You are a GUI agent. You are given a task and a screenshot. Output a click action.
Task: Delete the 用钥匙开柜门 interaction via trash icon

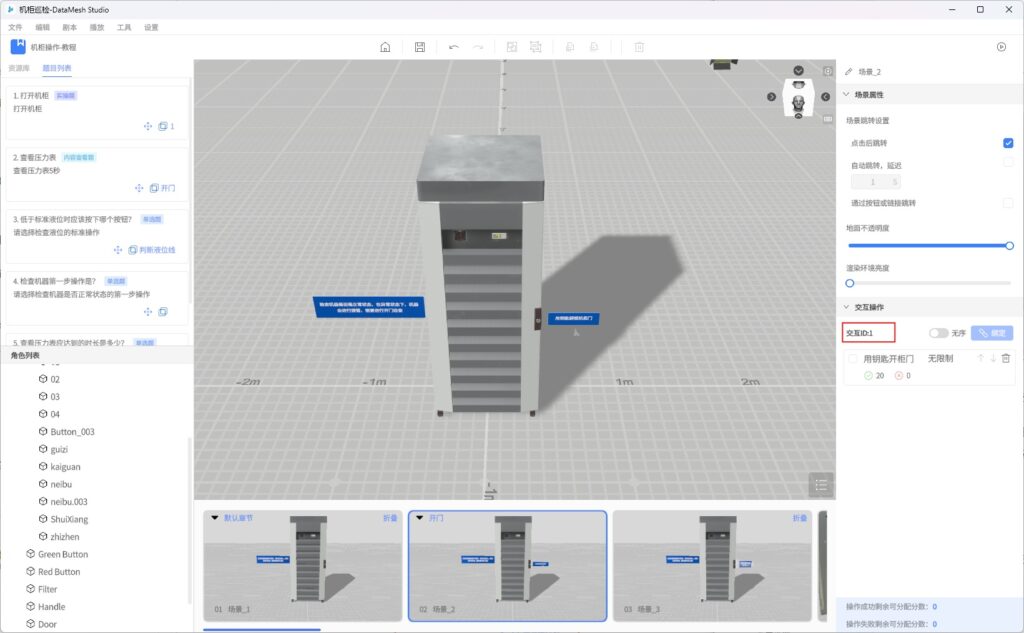click(1006, 358)
